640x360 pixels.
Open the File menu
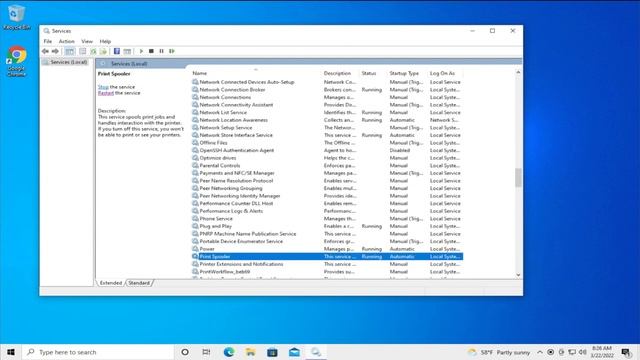[48, 41]
